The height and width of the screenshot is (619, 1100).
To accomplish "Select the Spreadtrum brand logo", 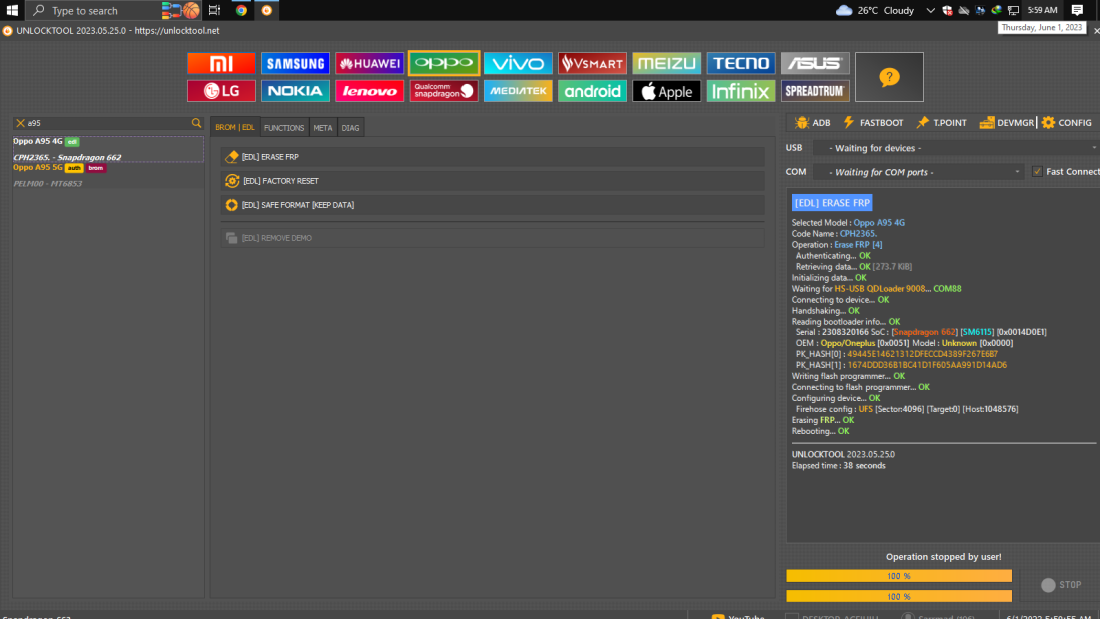I will click(815, 91).
